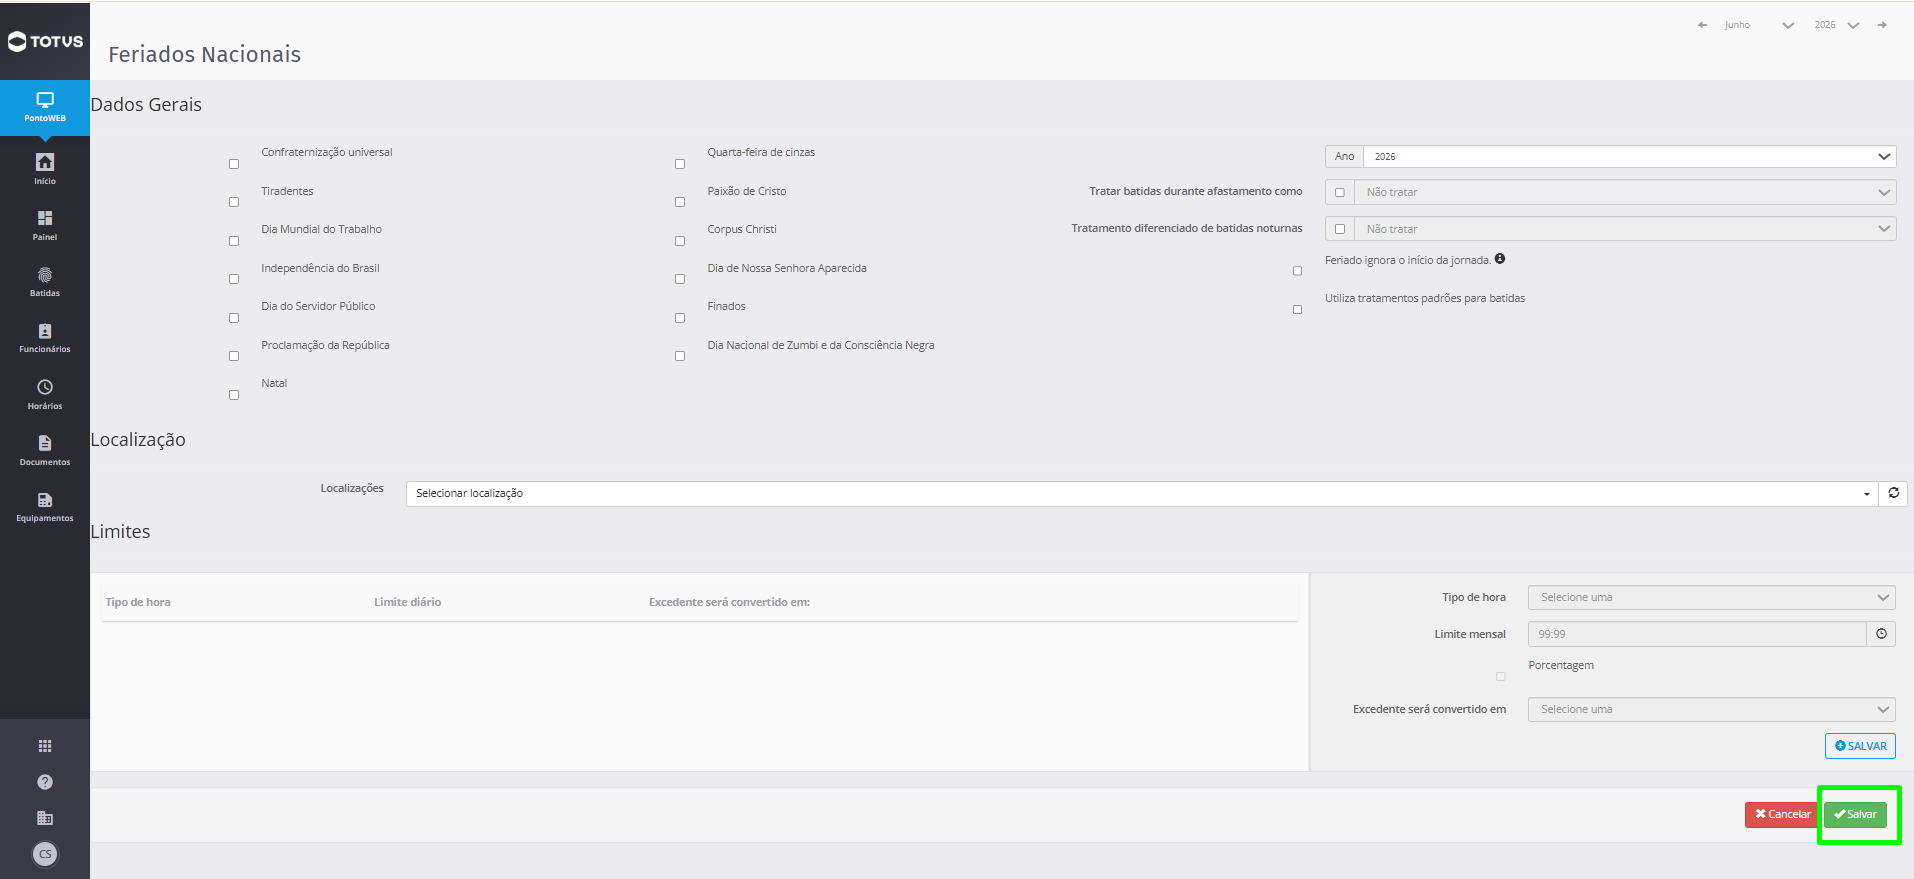1914x879 pixels.
Task: Check the Finados holiday
Action: click(680, 318)
